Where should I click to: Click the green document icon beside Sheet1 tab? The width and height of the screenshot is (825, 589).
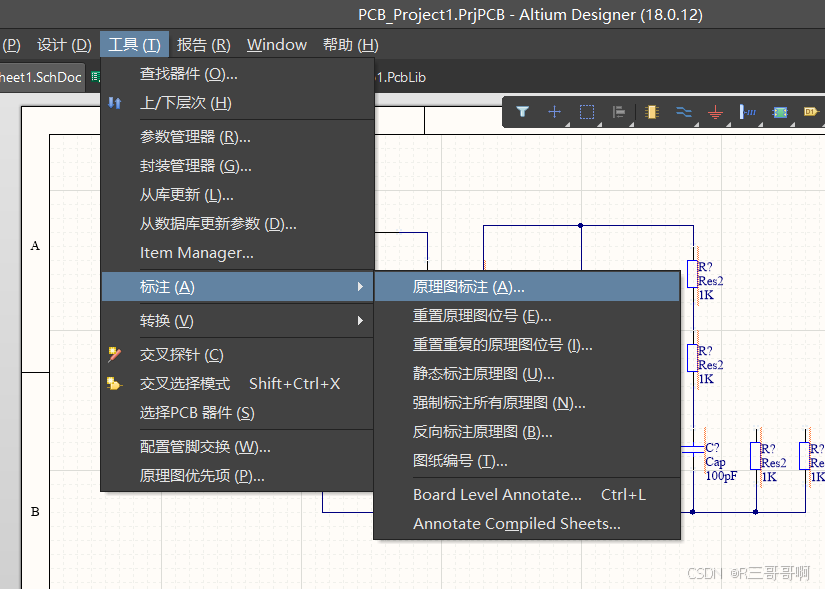tap(95, 77)
